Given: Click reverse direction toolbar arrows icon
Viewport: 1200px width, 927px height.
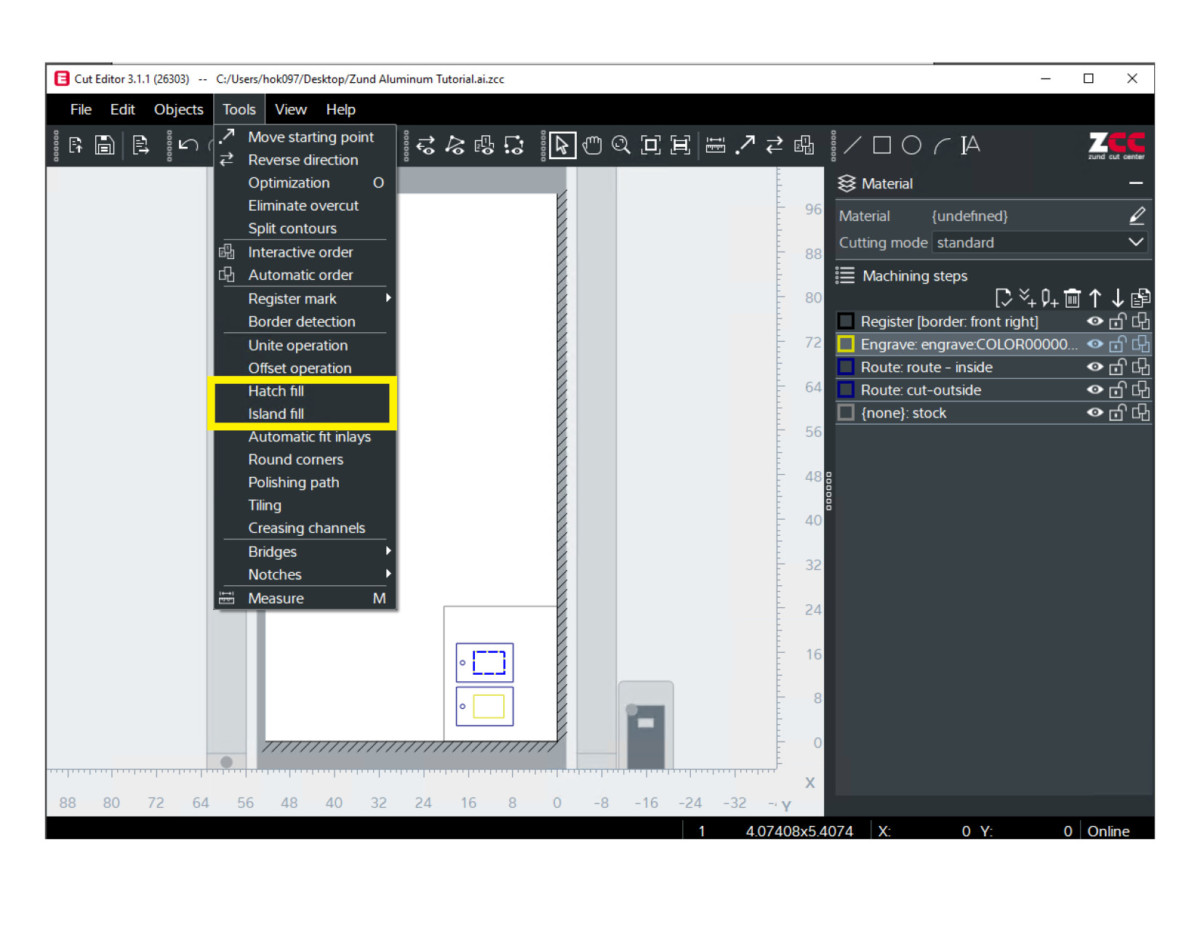Looking at the screenshot, I should (774, 146).
